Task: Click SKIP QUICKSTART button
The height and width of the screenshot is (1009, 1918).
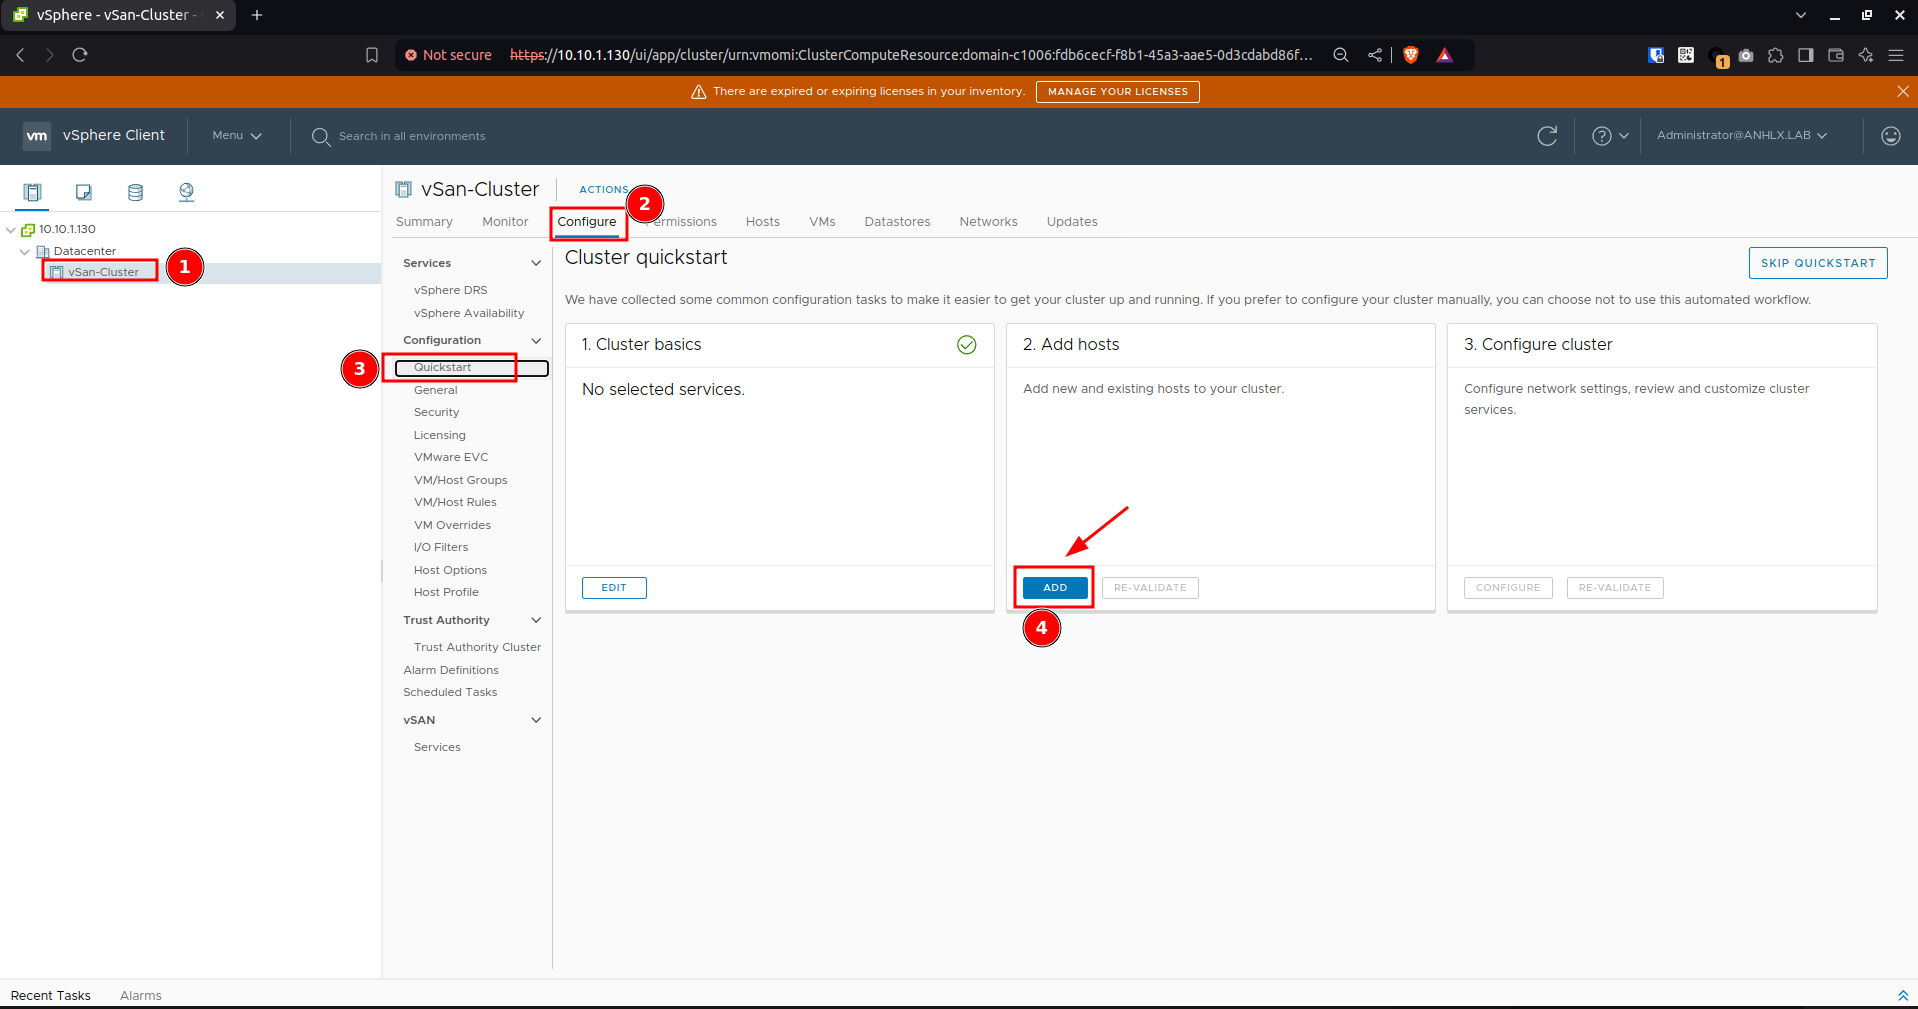Action: (1818, 263)
